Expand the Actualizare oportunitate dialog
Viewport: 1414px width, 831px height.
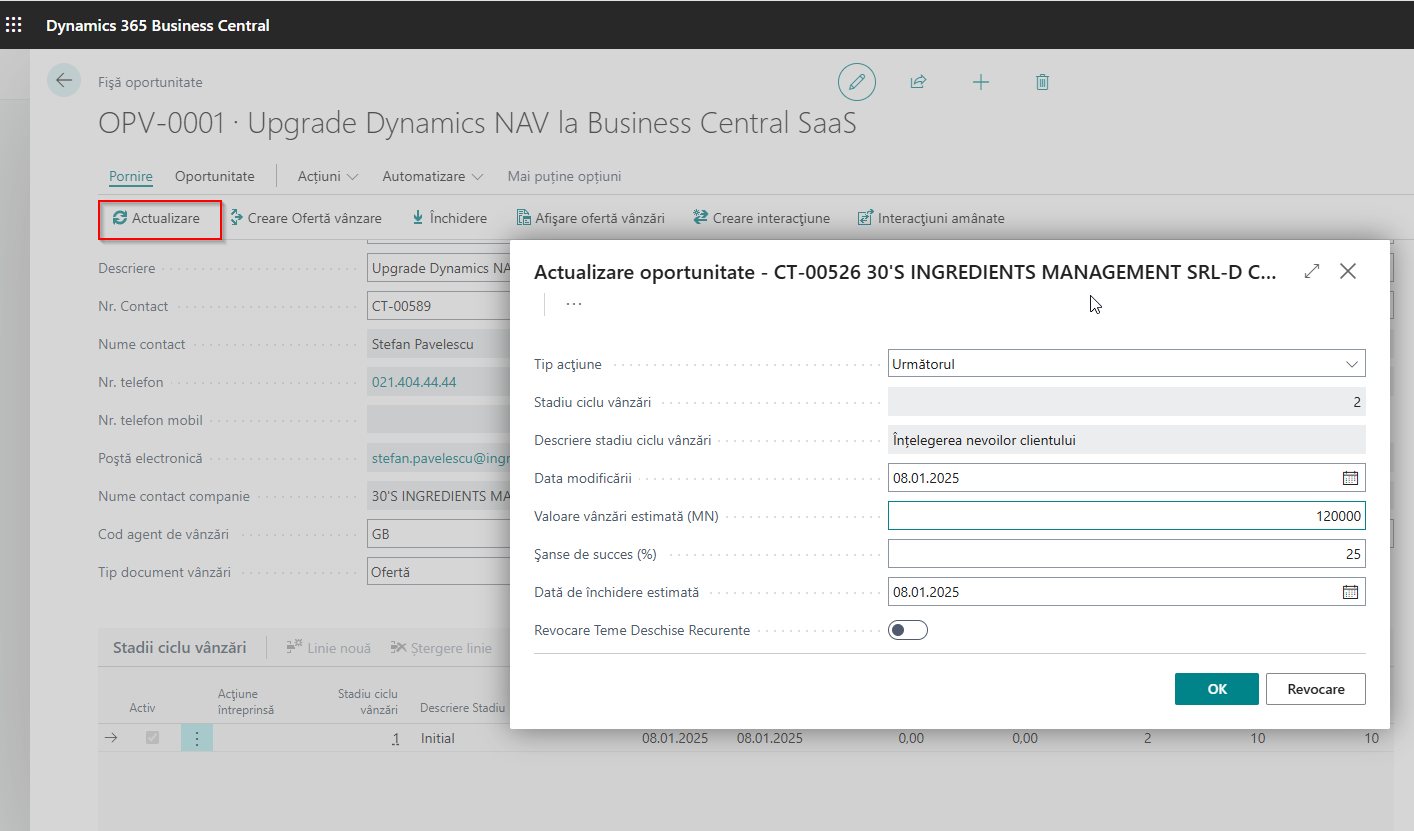point(1312,271)
